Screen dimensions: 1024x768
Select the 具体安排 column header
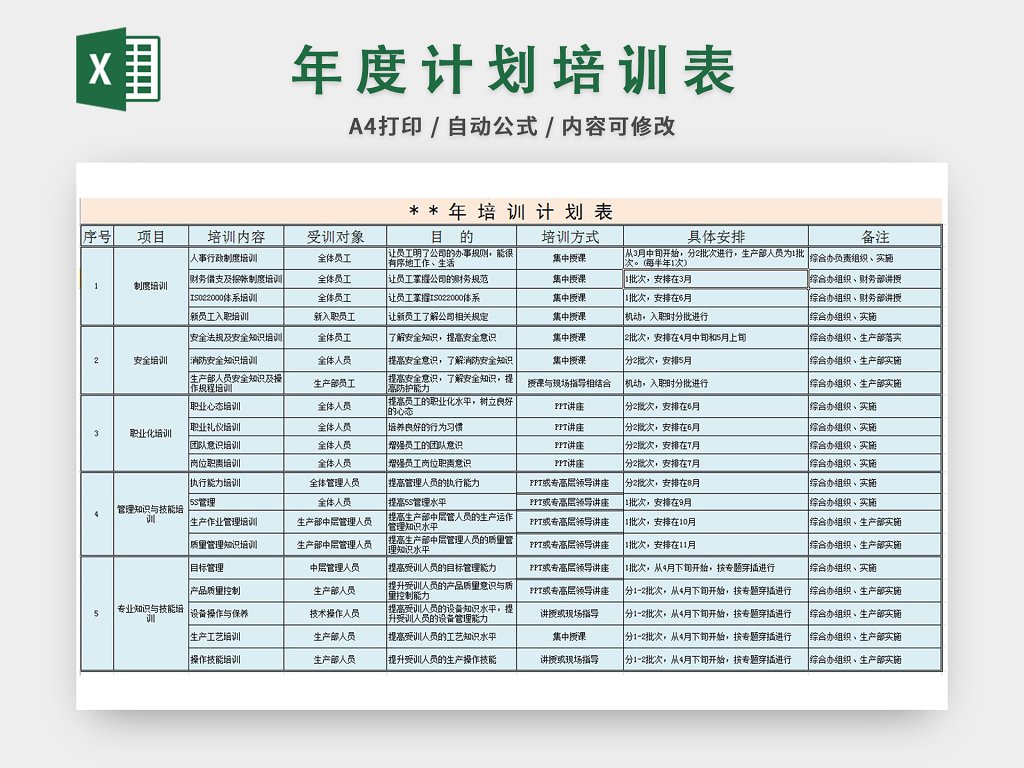[x=716, y=236]
